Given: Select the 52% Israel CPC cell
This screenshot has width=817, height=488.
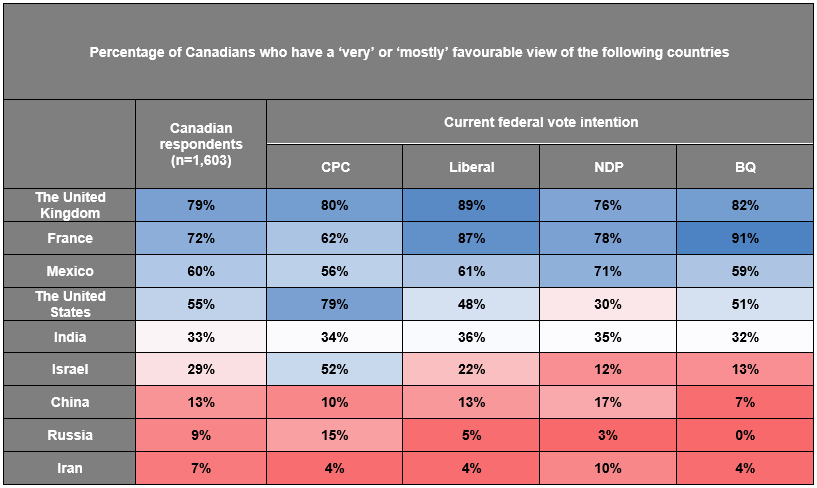Looking at the screenshot, I should (335, 369).
